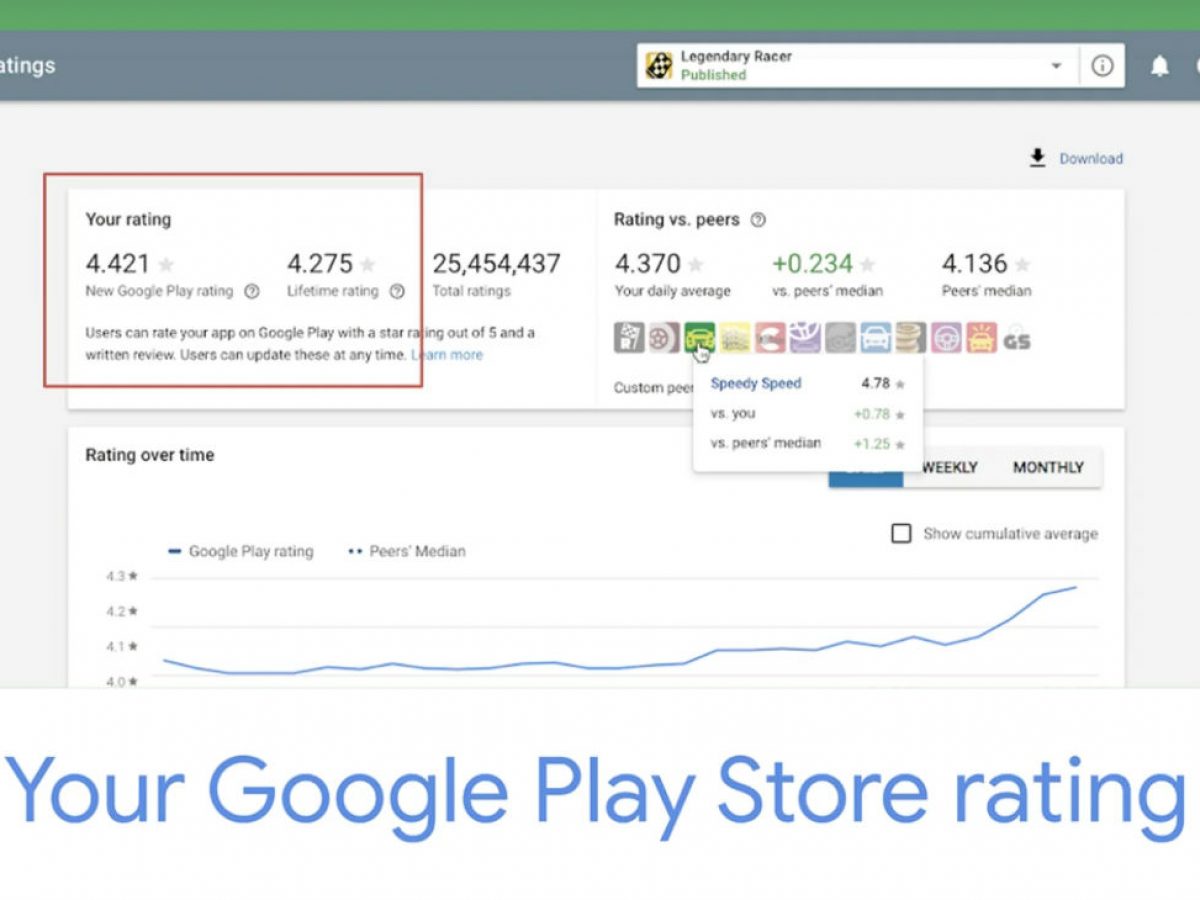Open the info circle icon in header
1200x900 pixels.
[1102, 66]
